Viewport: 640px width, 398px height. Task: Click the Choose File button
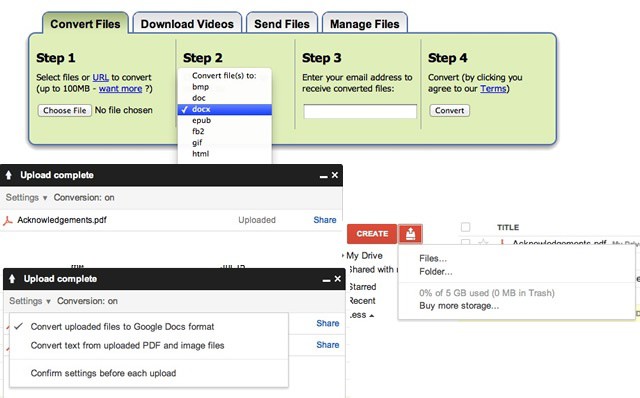tap(64, 111)
